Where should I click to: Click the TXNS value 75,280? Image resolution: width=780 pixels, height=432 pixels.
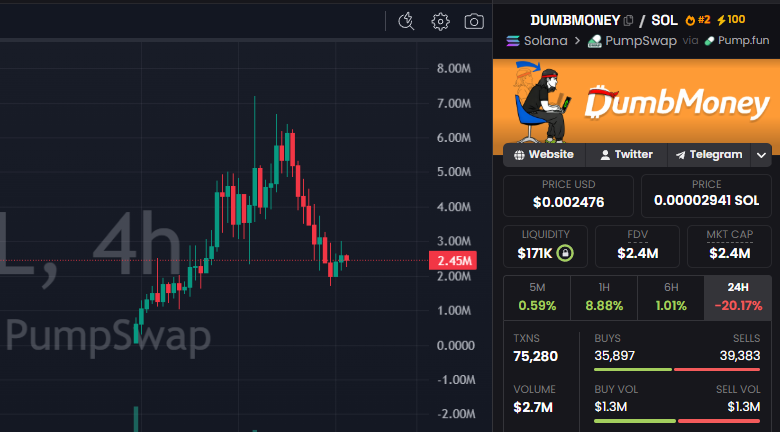click(535, 356)
